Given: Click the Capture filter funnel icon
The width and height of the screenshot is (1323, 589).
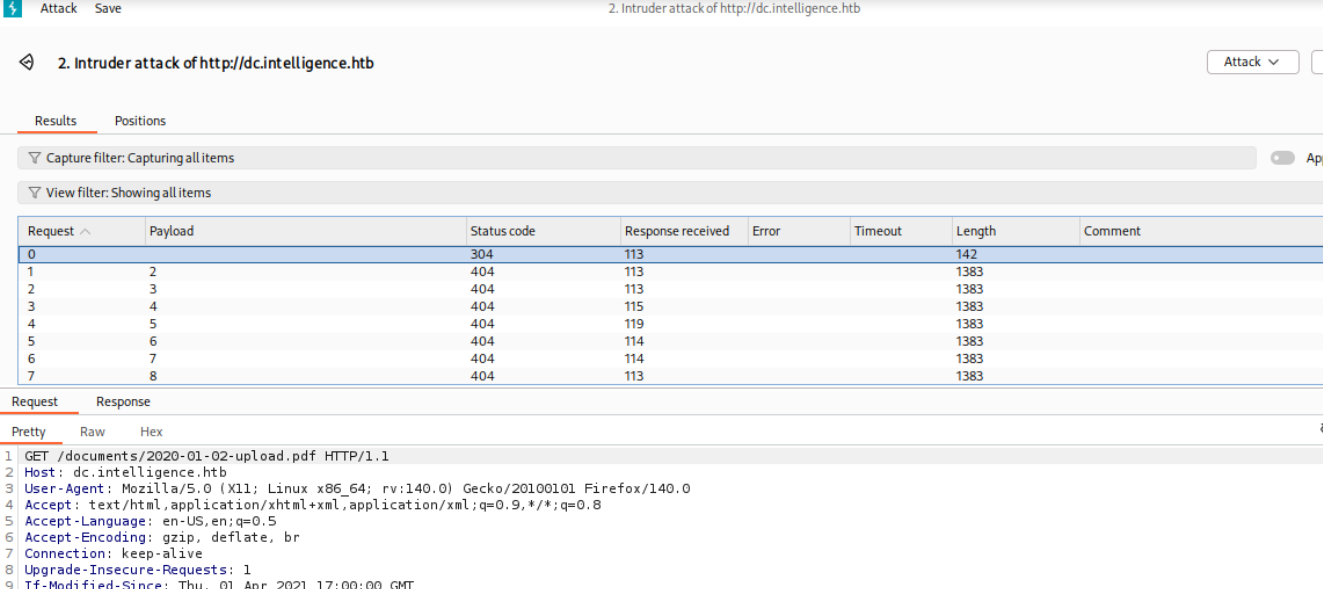Looking at the screenshot, I should point(34,158).
